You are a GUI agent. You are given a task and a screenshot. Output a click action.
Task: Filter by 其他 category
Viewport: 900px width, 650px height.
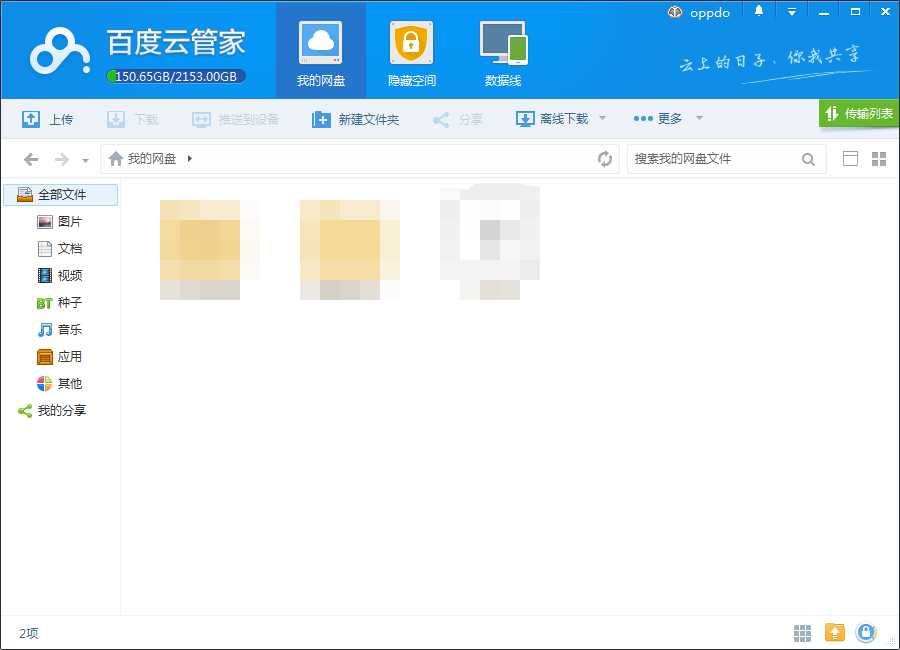[60, 384]
